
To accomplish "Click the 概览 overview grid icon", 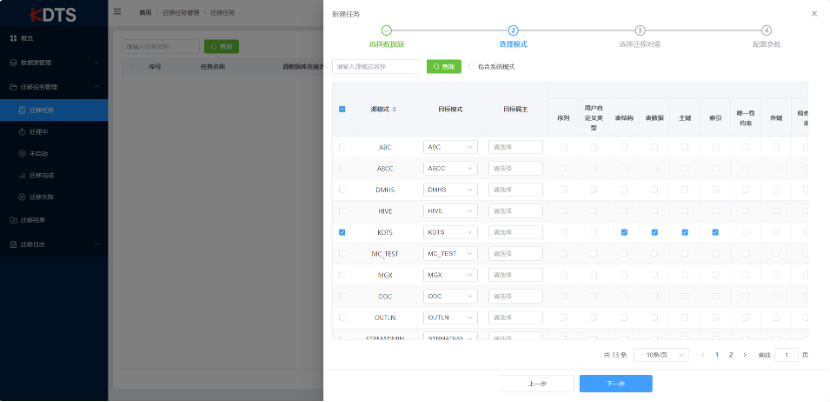I will pyautogui.click(x=14, y=38).
